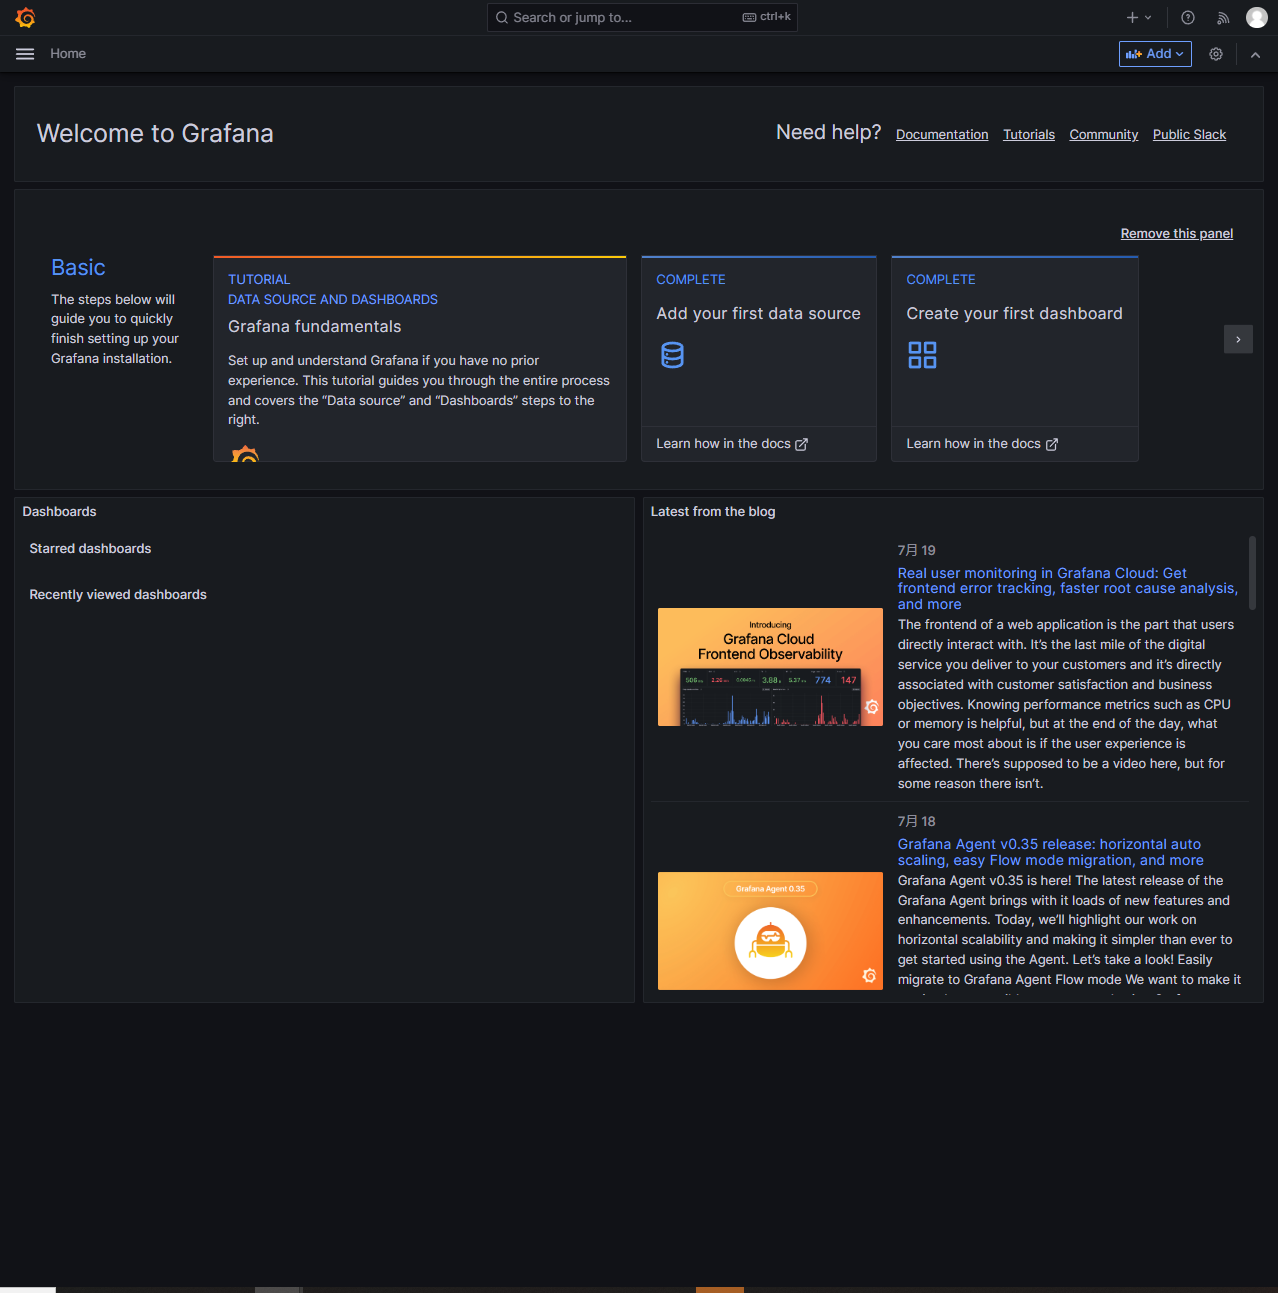Click the Grafana logo icon

point(26,18)
